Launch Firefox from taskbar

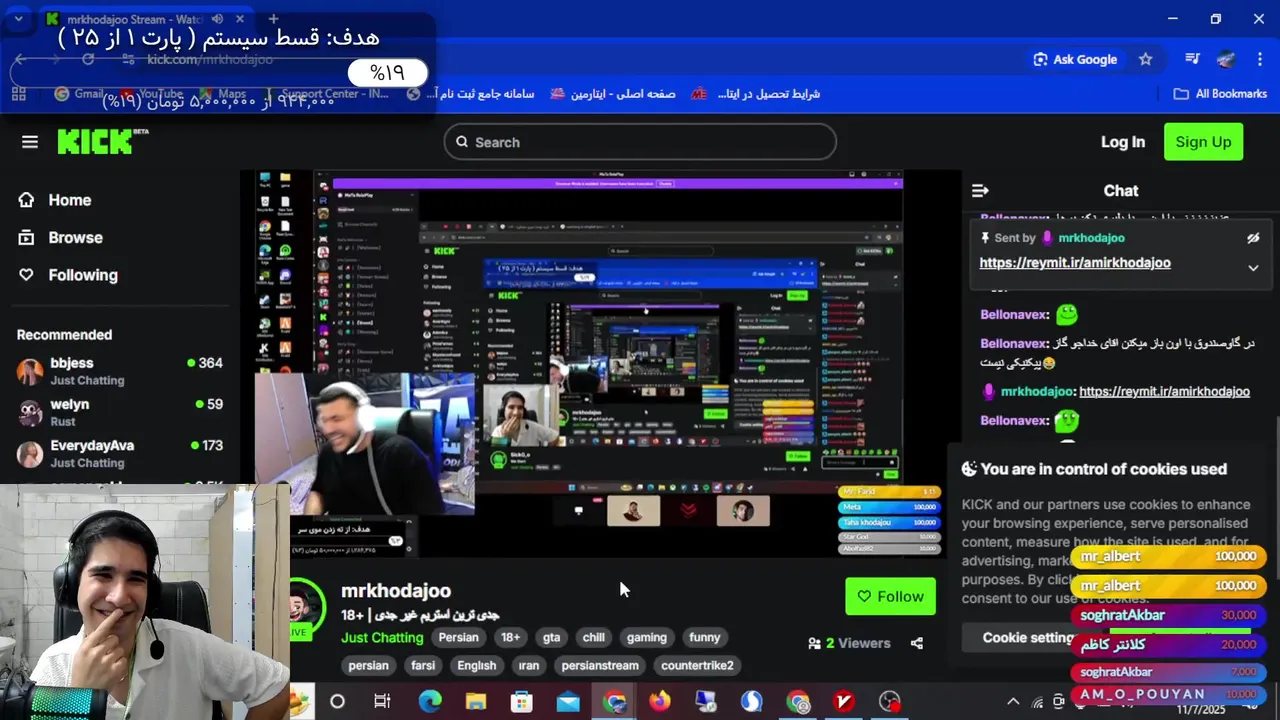(x=660, y=702)
